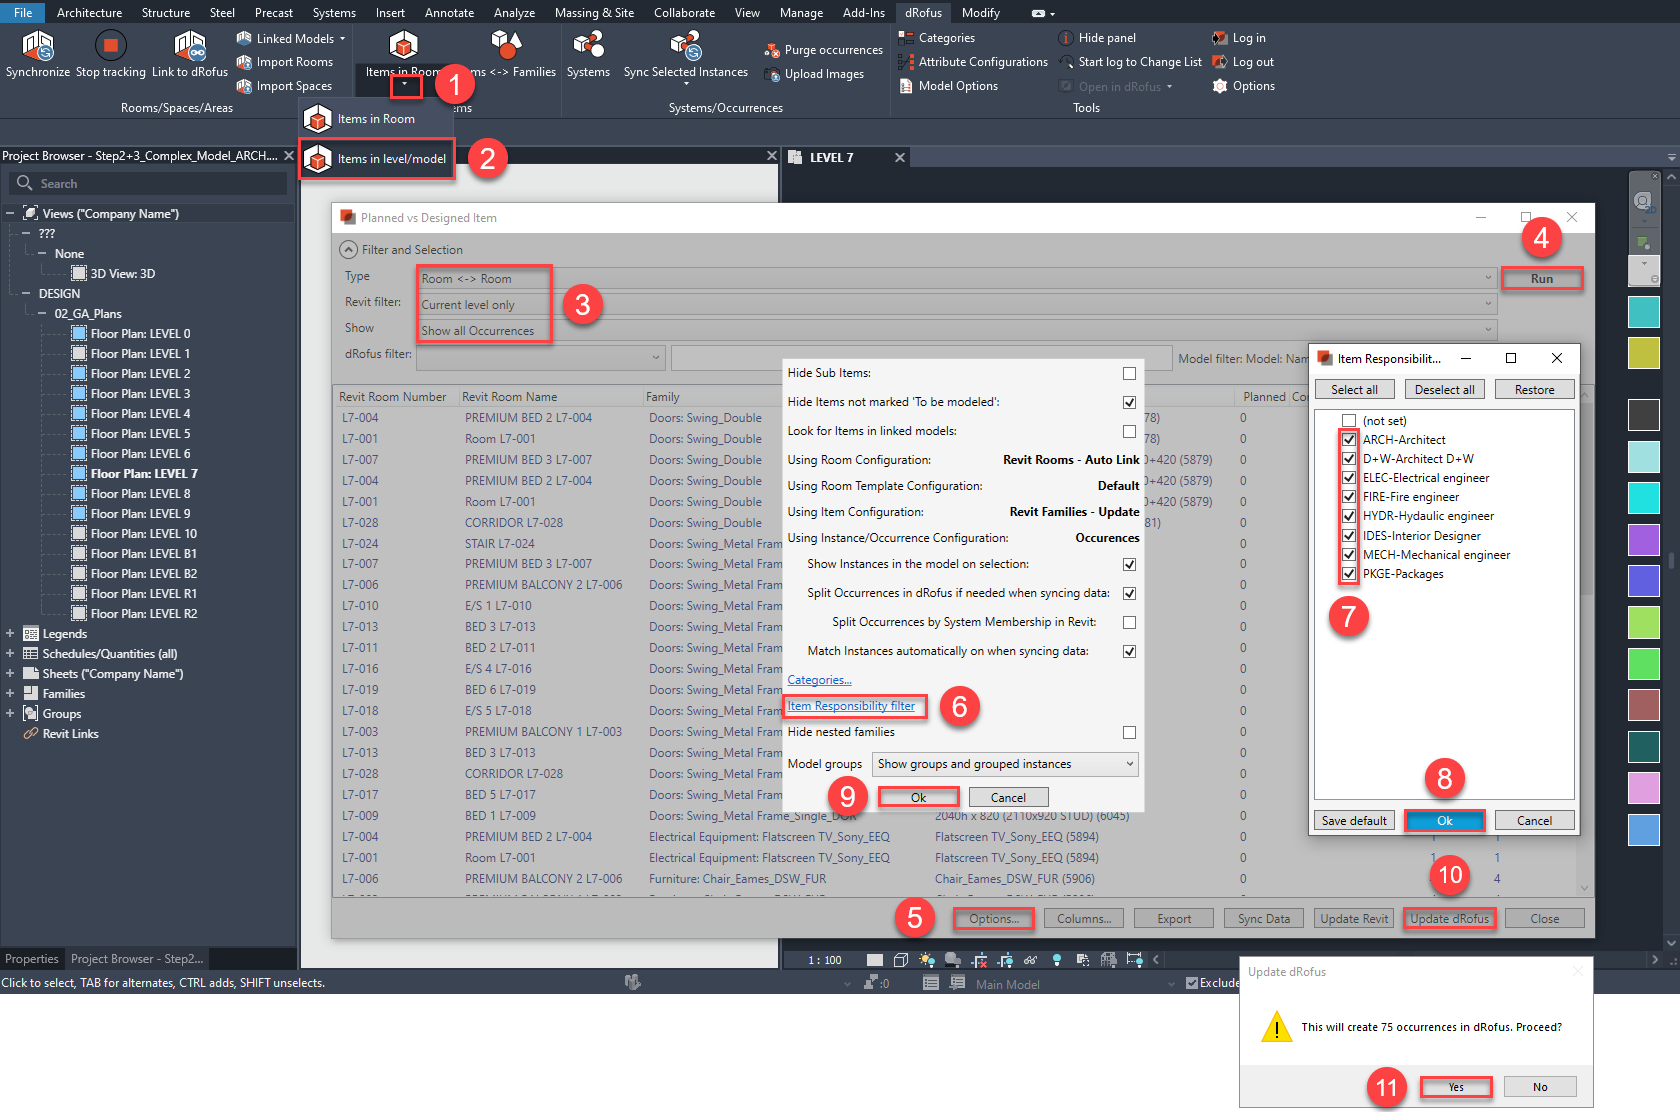Click the Synchronize icon in the ribbon
The image size is (1680, 1112).
point(37,46)
